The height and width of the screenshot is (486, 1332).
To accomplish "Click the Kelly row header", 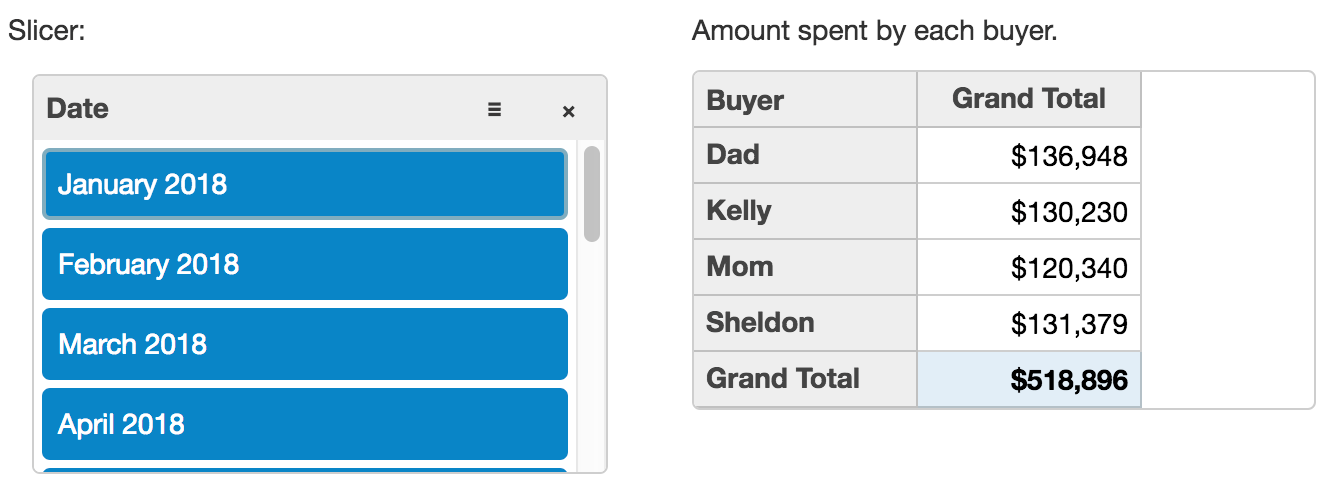I will click(x=804, y=211).
